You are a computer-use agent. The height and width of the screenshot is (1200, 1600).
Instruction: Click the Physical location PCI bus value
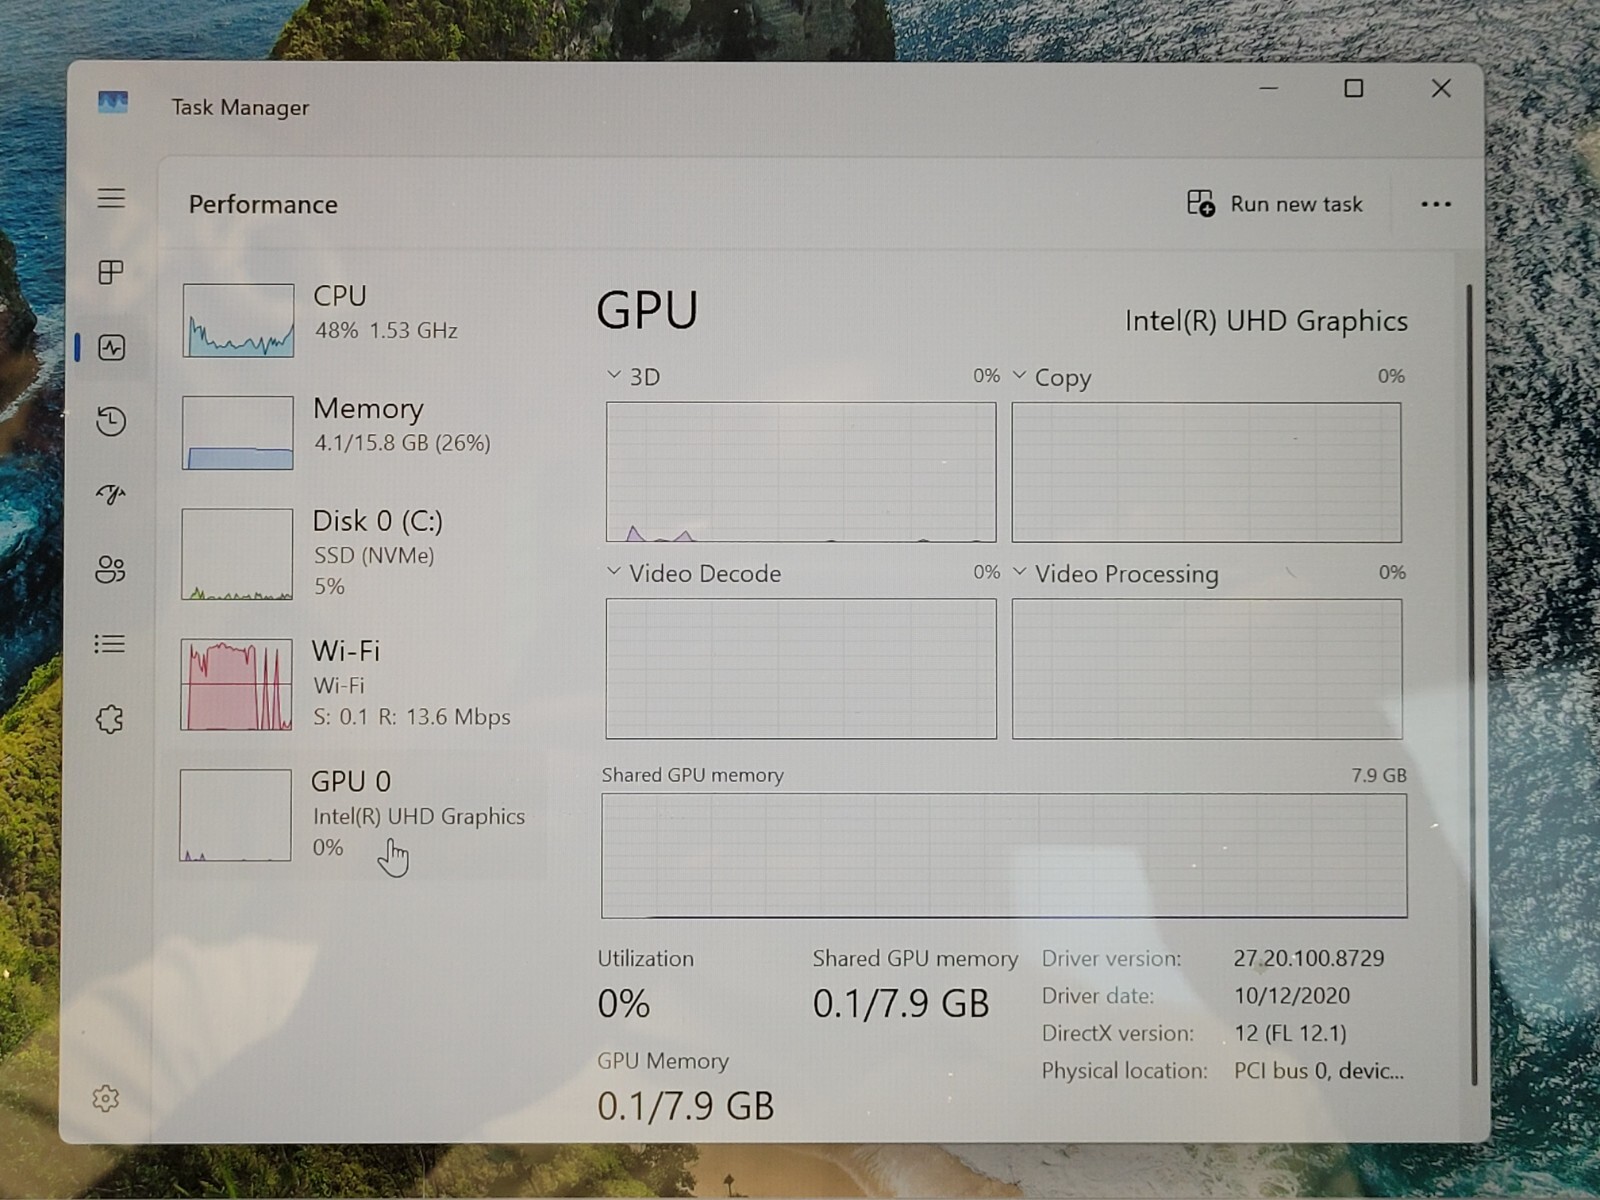pyautogui.click(x=1319, y=1071)
